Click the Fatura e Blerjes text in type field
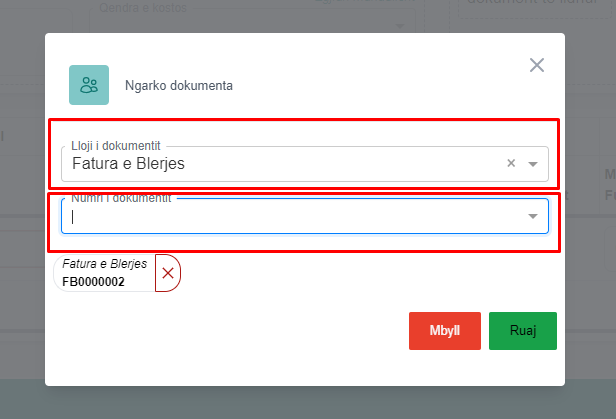Viewport: 616px width, 419px height. (128, 164)
